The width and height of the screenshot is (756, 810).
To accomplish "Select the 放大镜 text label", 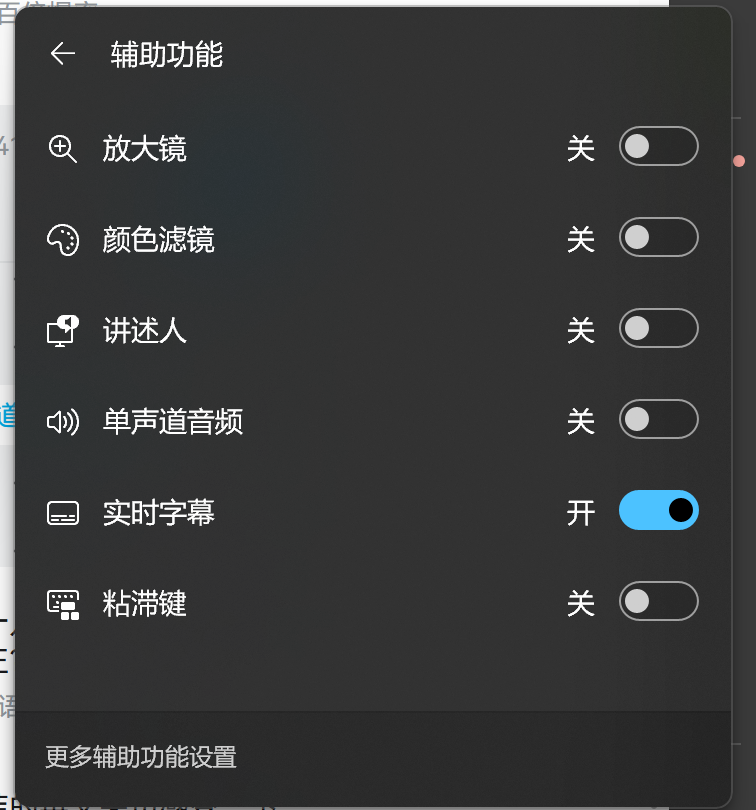I will pyautogui.click(x=144, y=149).
